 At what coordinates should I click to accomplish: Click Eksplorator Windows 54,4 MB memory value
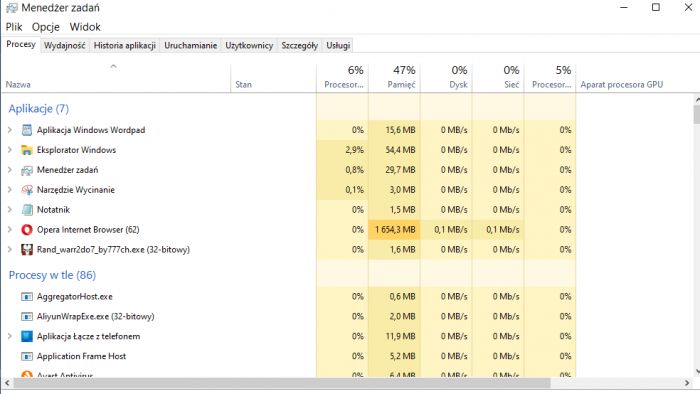coord(400,150)
